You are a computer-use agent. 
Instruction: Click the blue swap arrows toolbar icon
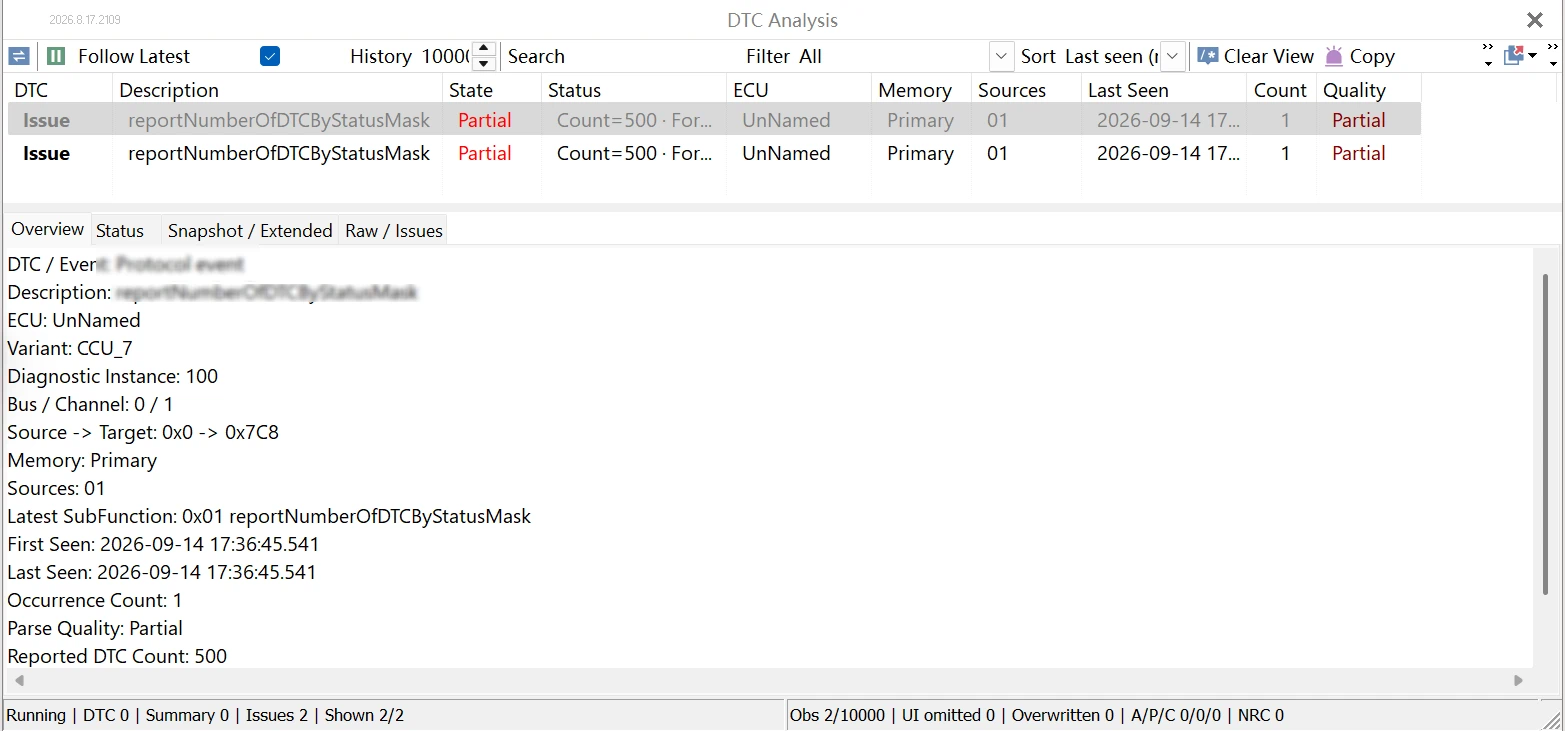coord(19,56)
